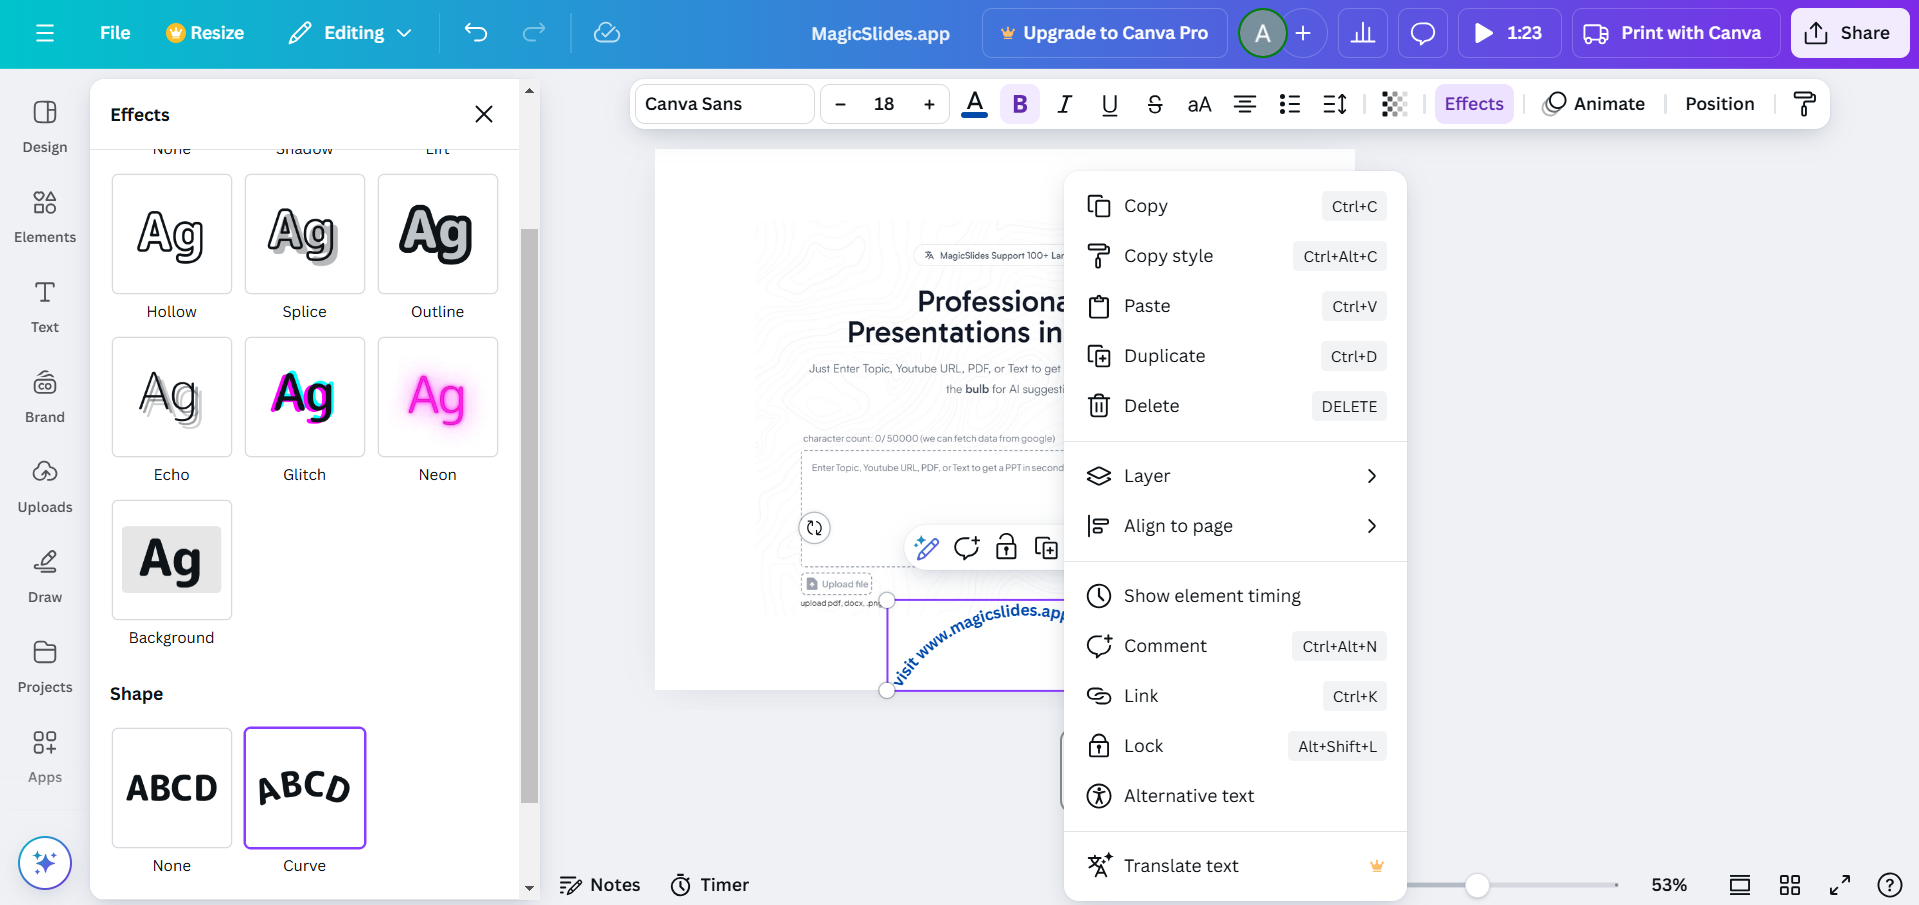The height and width of the screenshot is (905, 1919).
Task: Expand the Layer submenu
Action: [x=1235, y=476]
